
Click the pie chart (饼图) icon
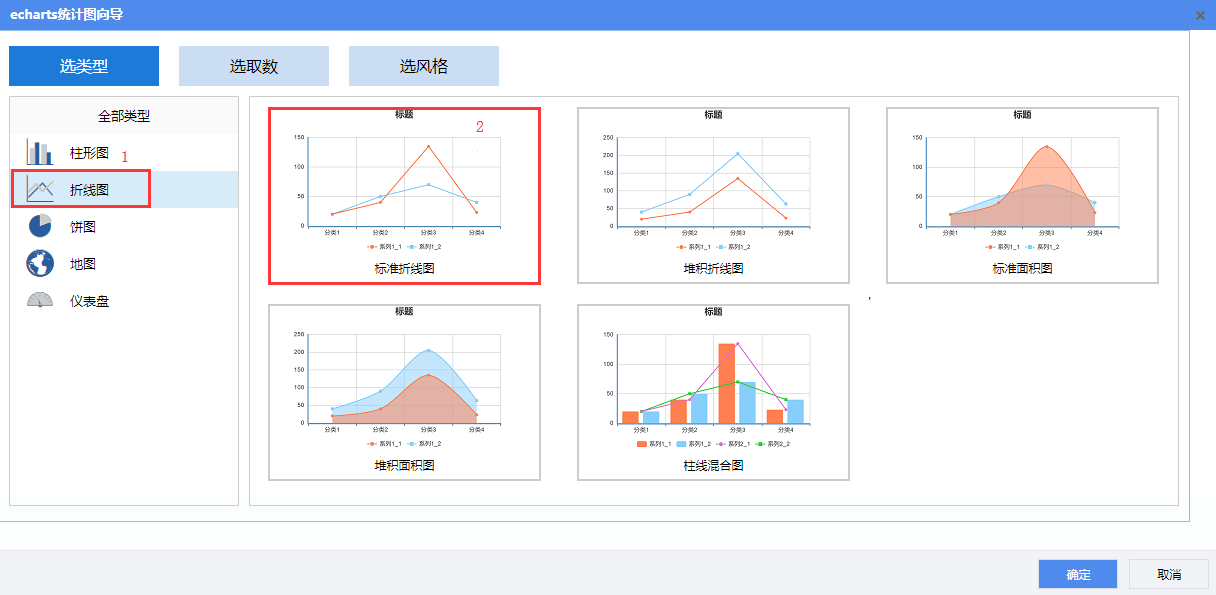coord(40,227)
